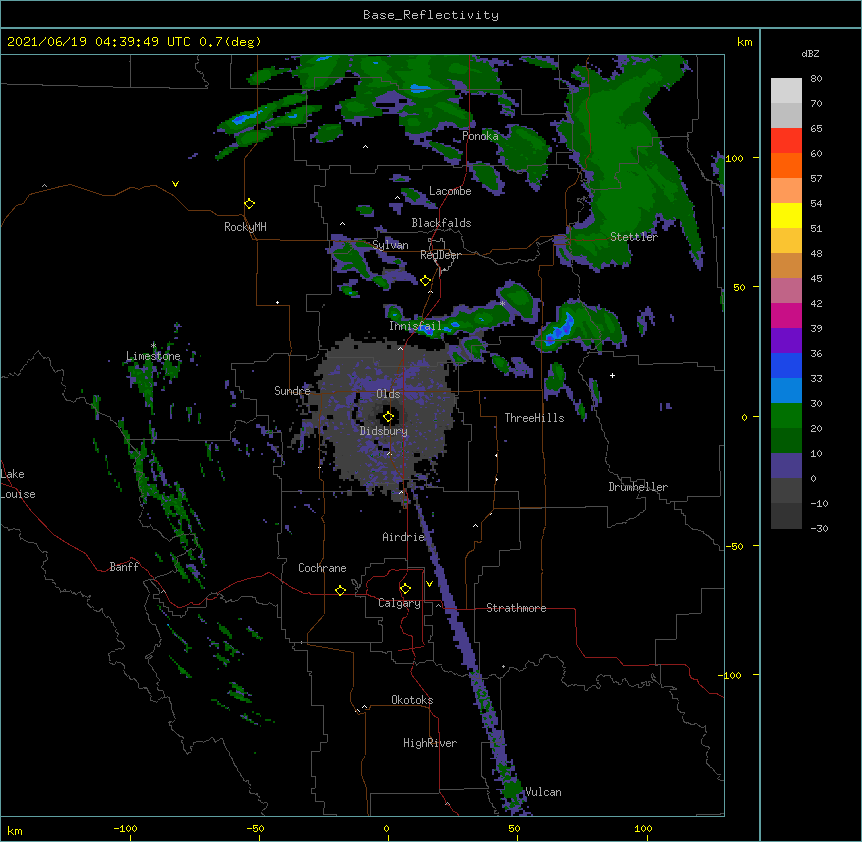This screenshot has height=842, width=862.
Task: Click the -50 tick on horizontal km axis
Action: tap(255, 829)
